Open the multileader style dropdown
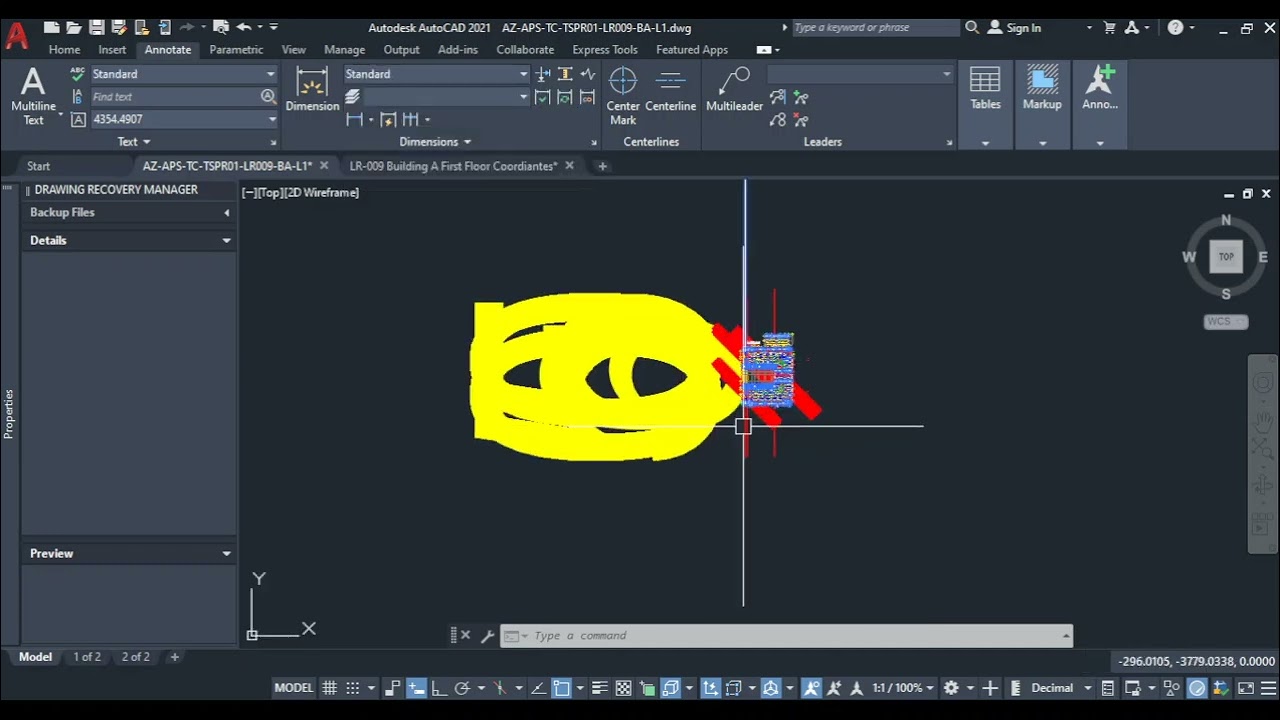The height and width of the screenshot is (720, 1280). coord(946,74)
